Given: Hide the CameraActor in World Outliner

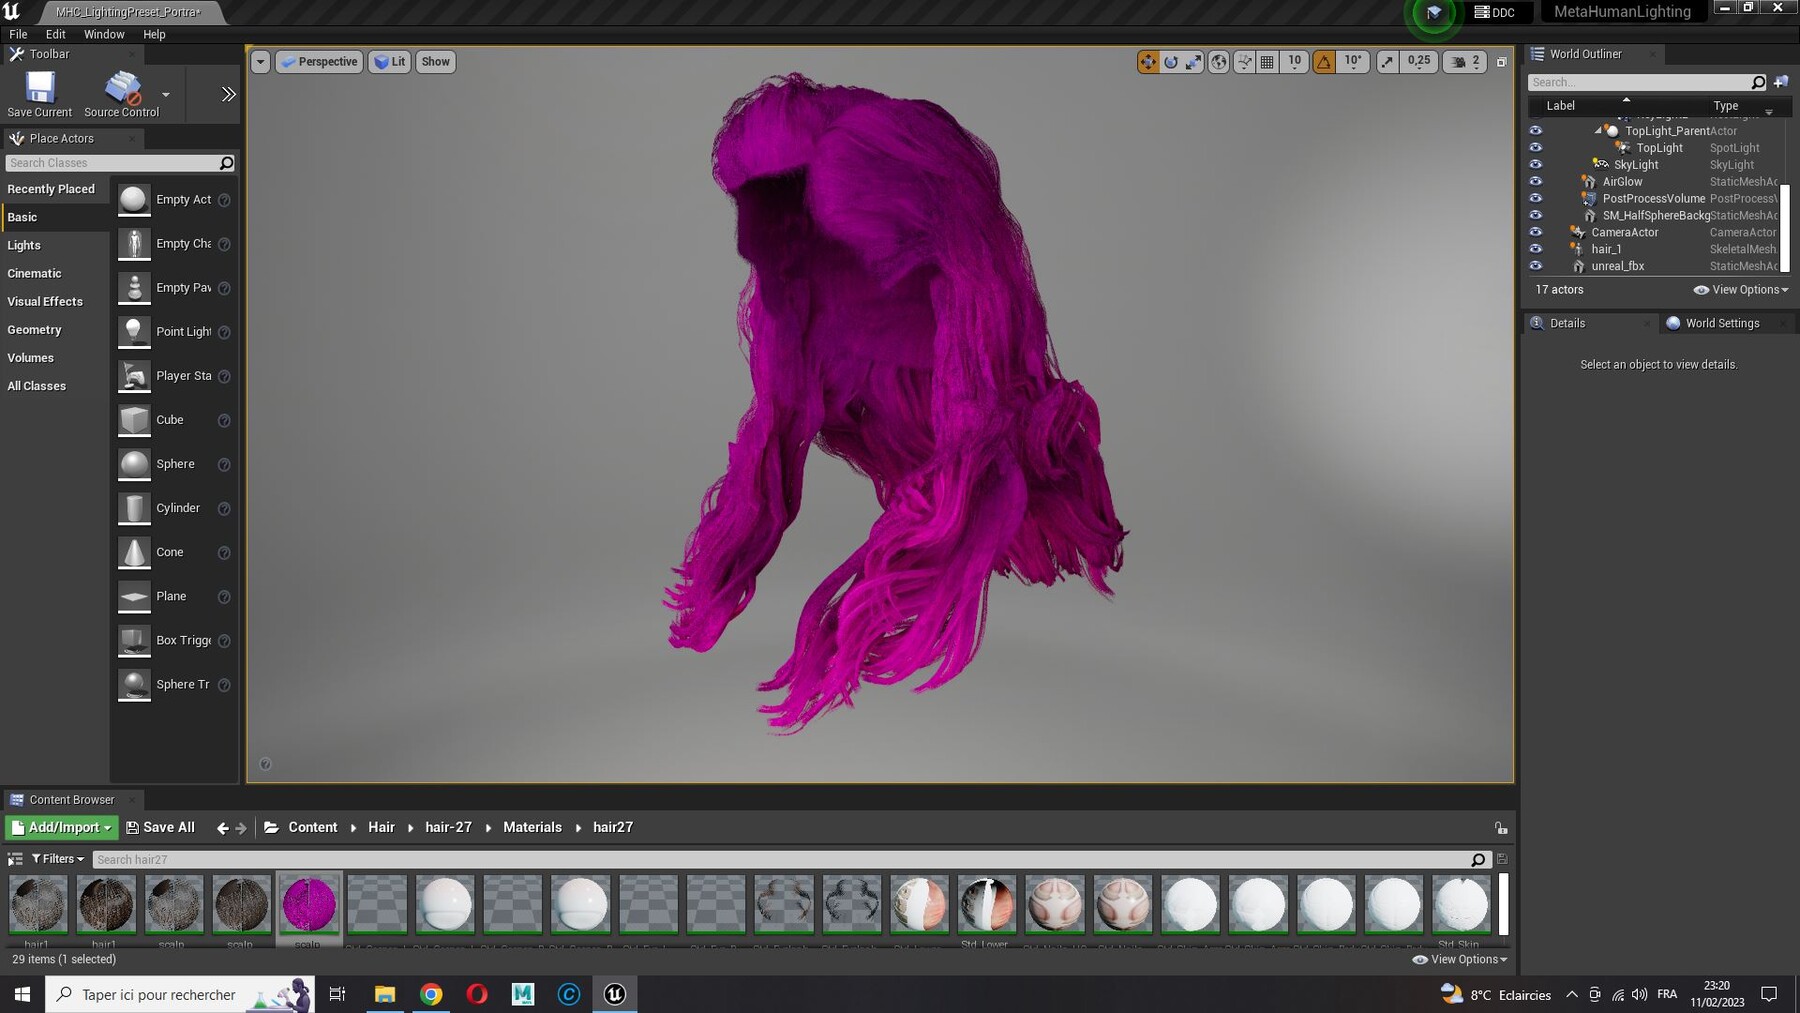Looking at the screenshot, I should point(1536,232).
